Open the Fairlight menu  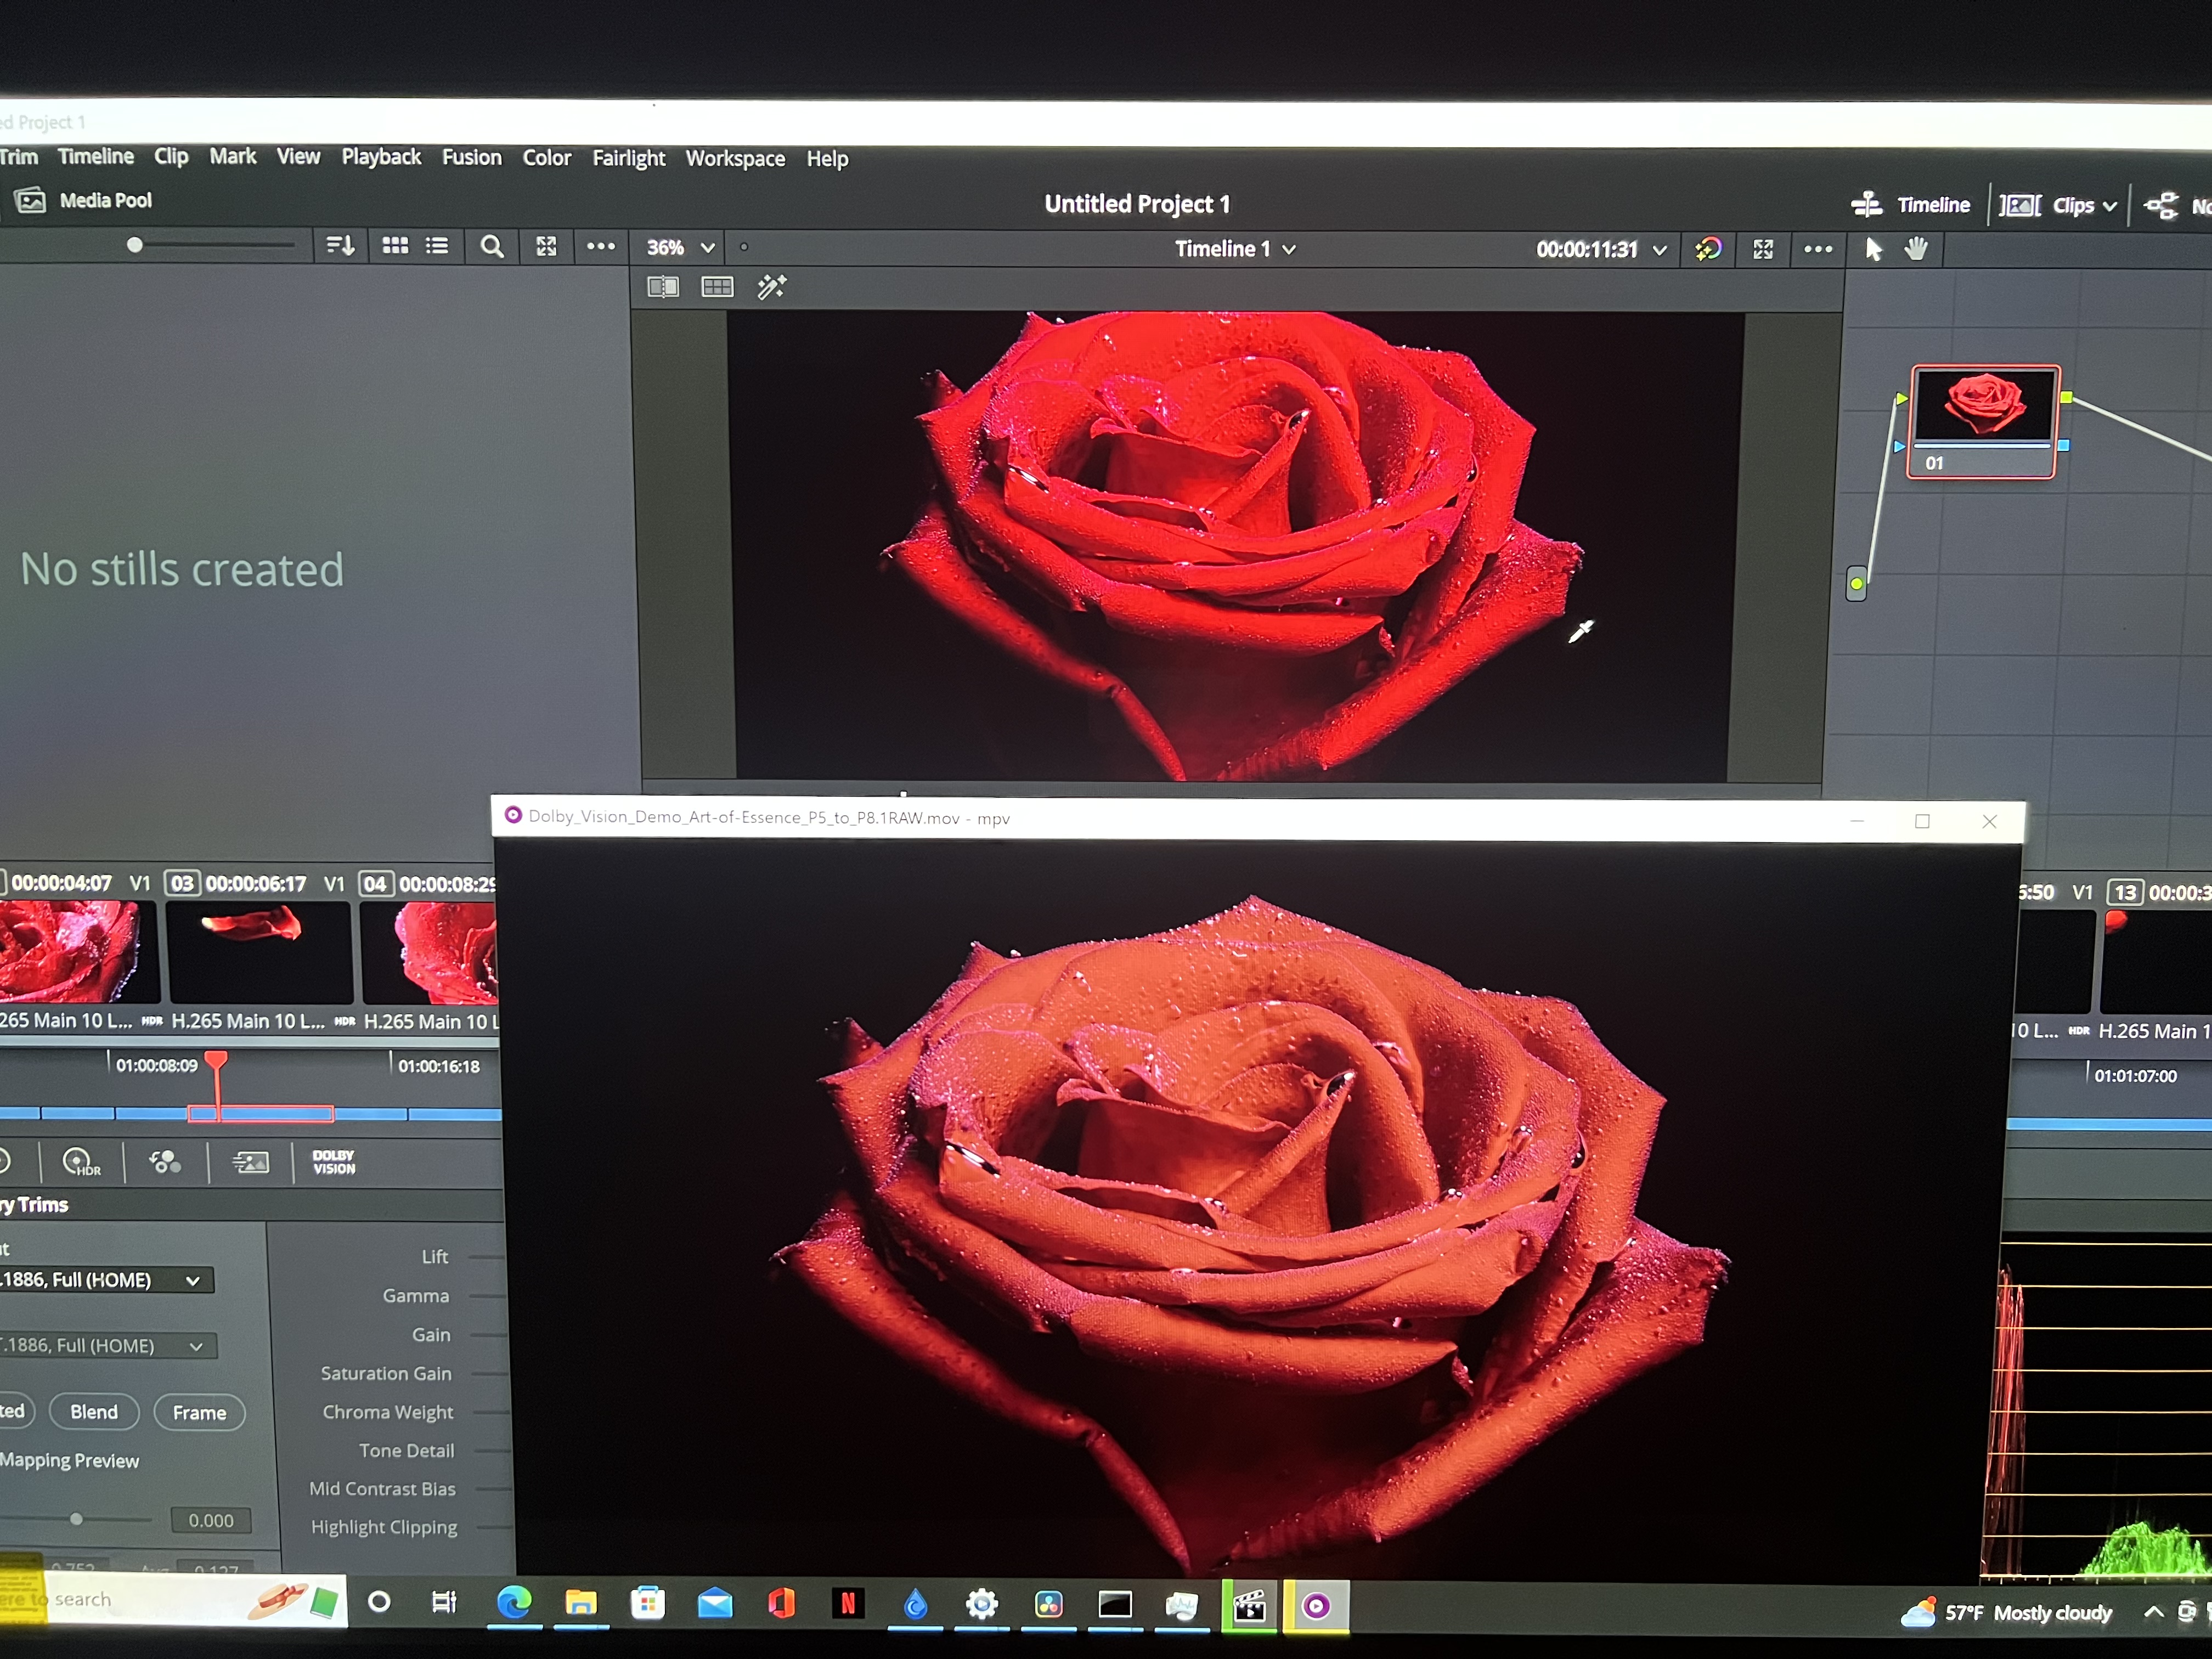pos(628,158)
